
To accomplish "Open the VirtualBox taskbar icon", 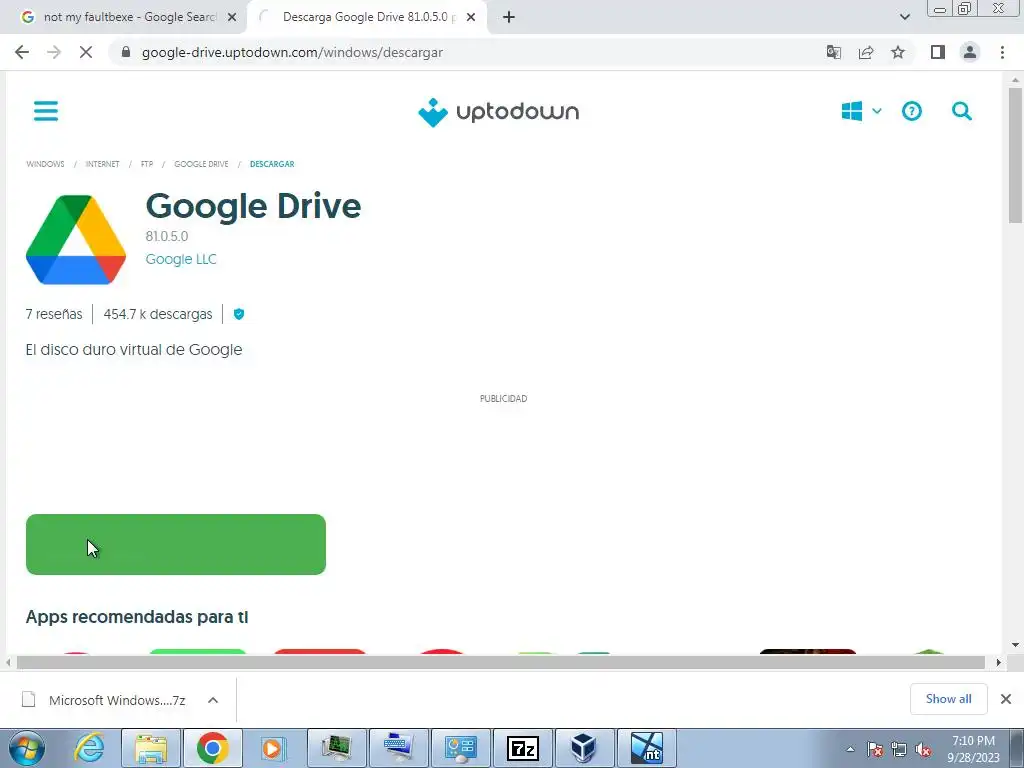I will click(583, 748).
